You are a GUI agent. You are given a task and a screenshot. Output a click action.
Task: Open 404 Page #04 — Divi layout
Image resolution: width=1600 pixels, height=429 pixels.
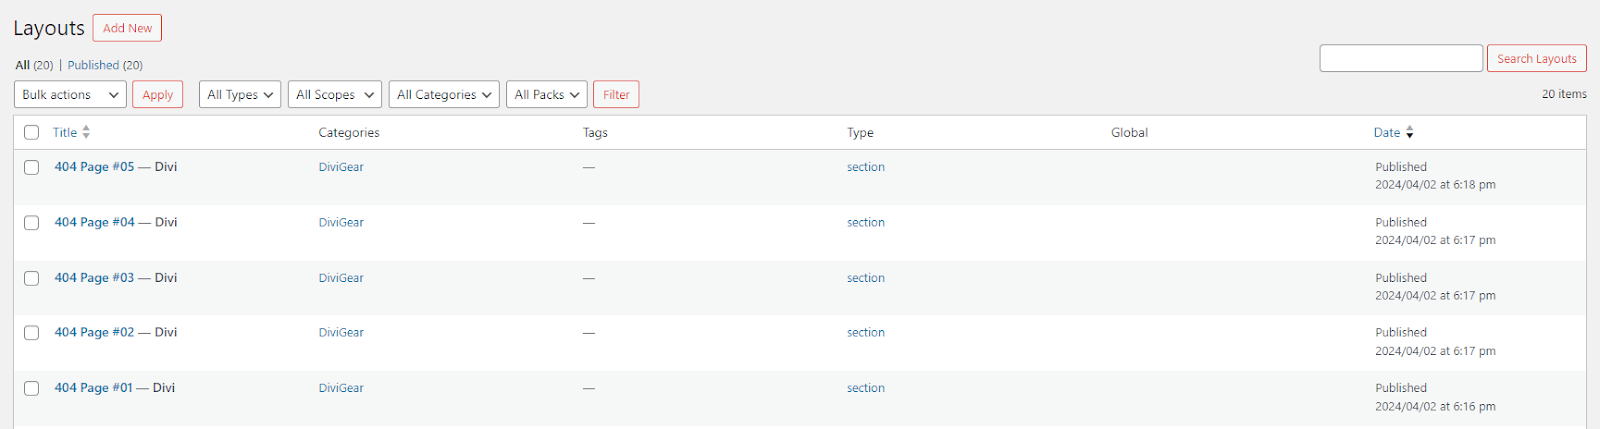[x=116, y=222]
